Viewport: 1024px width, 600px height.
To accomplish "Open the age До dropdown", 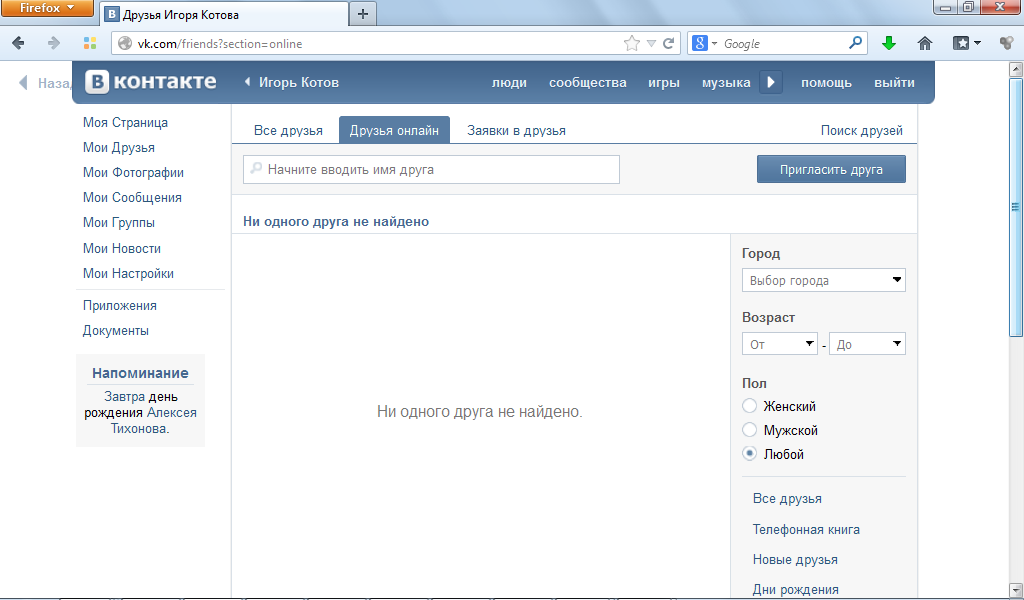I will pos(866,344).
